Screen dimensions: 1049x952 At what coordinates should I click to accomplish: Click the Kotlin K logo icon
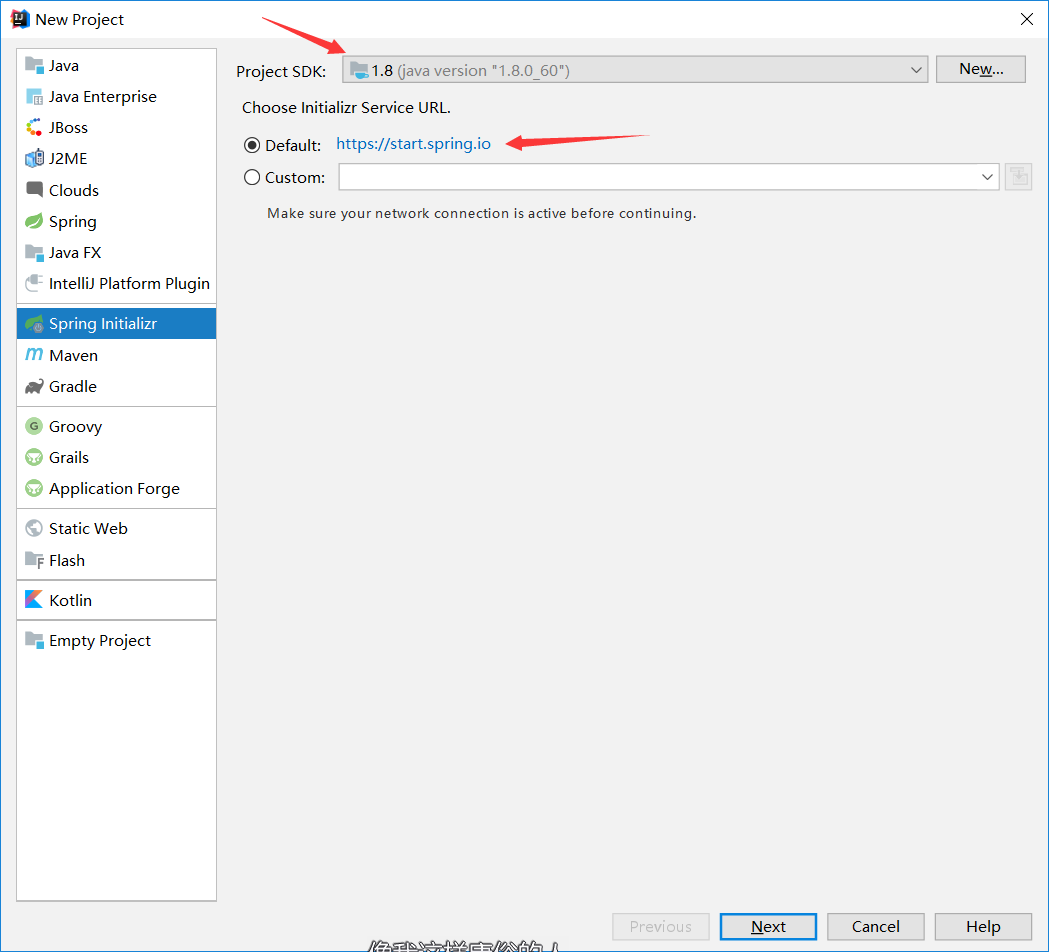tap(34, 599)
